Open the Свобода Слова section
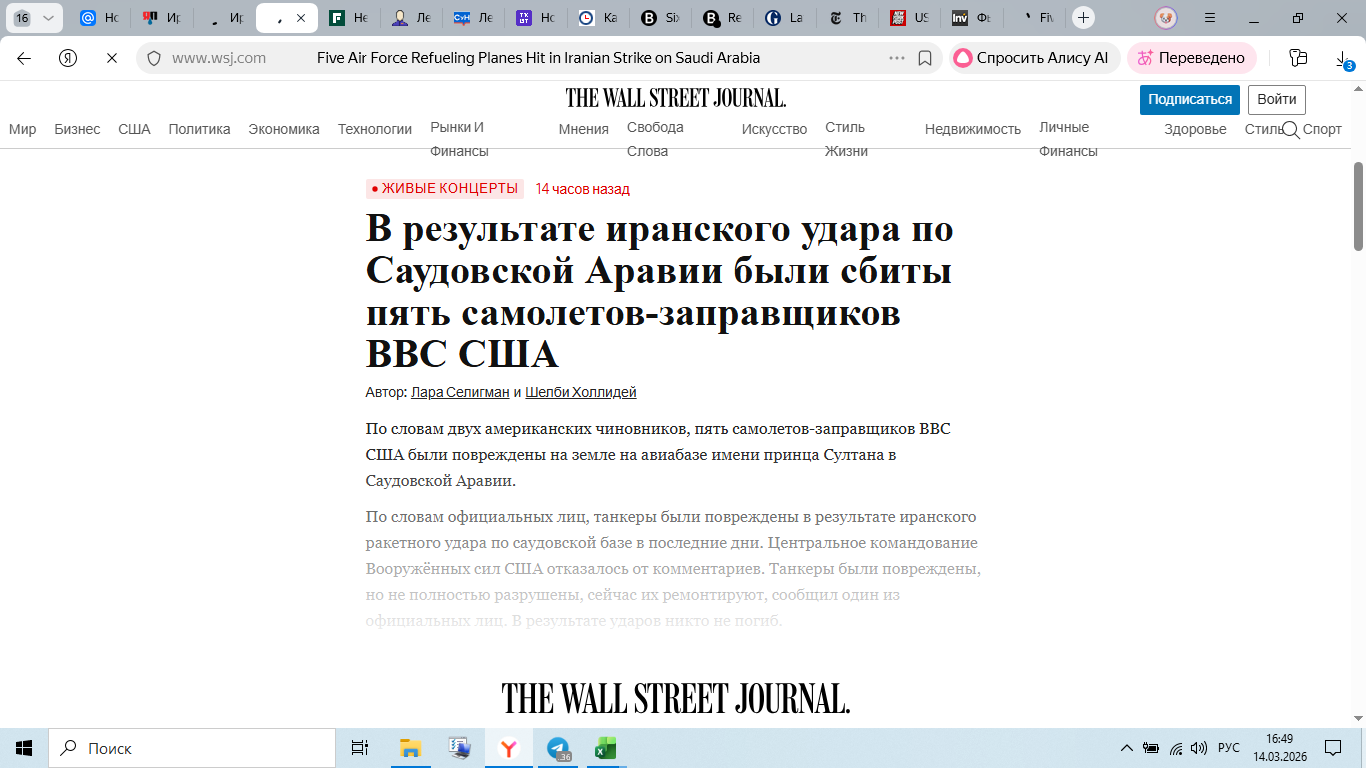The image size is (1366, 768). coord(655,139)
